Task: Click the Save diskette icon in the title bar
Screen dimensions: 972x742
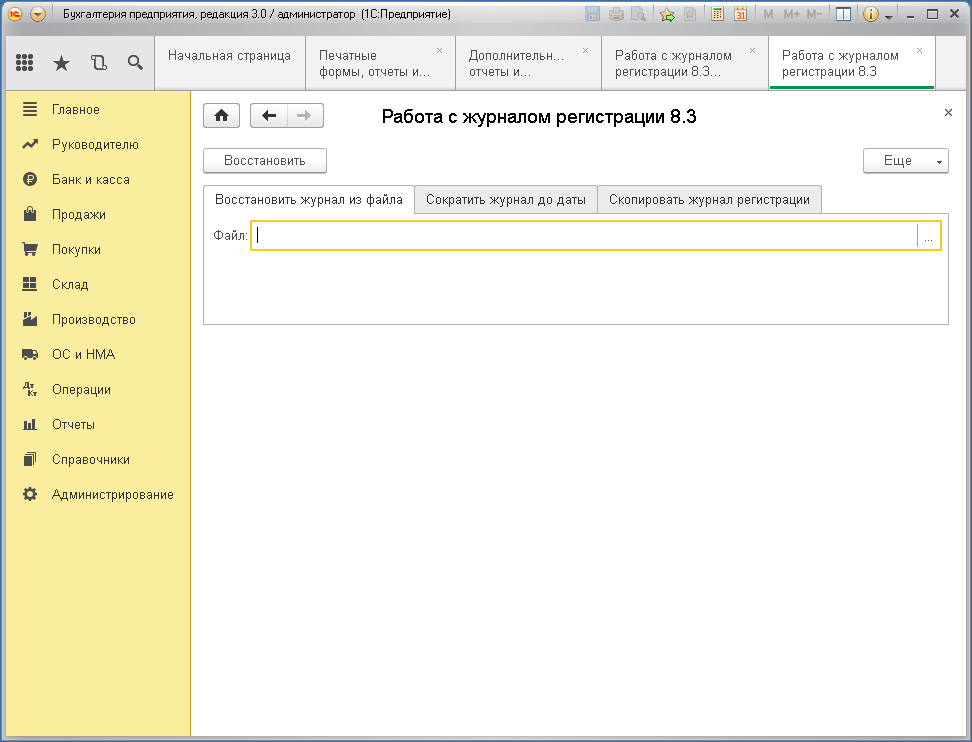Action: tap(593, 14)
